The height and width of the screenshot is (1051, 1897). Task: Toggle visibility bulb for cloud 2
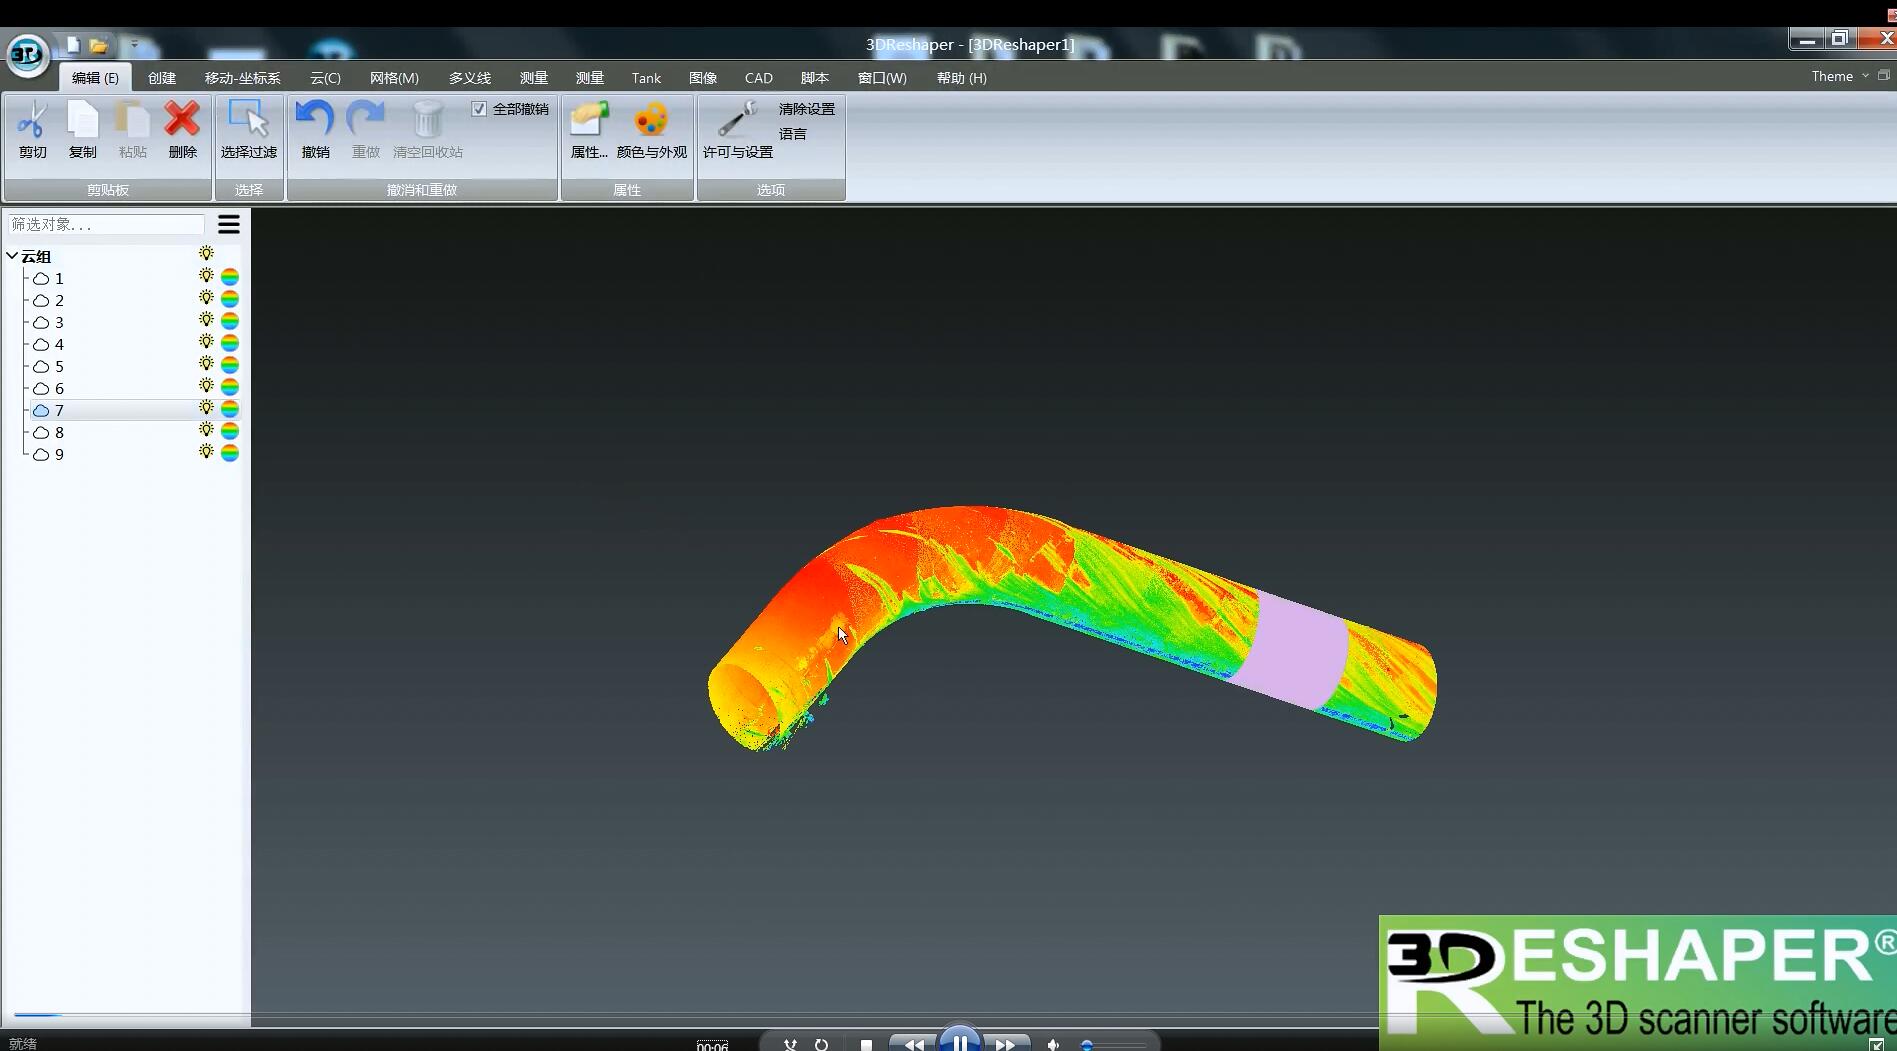[x=206, y=298]
